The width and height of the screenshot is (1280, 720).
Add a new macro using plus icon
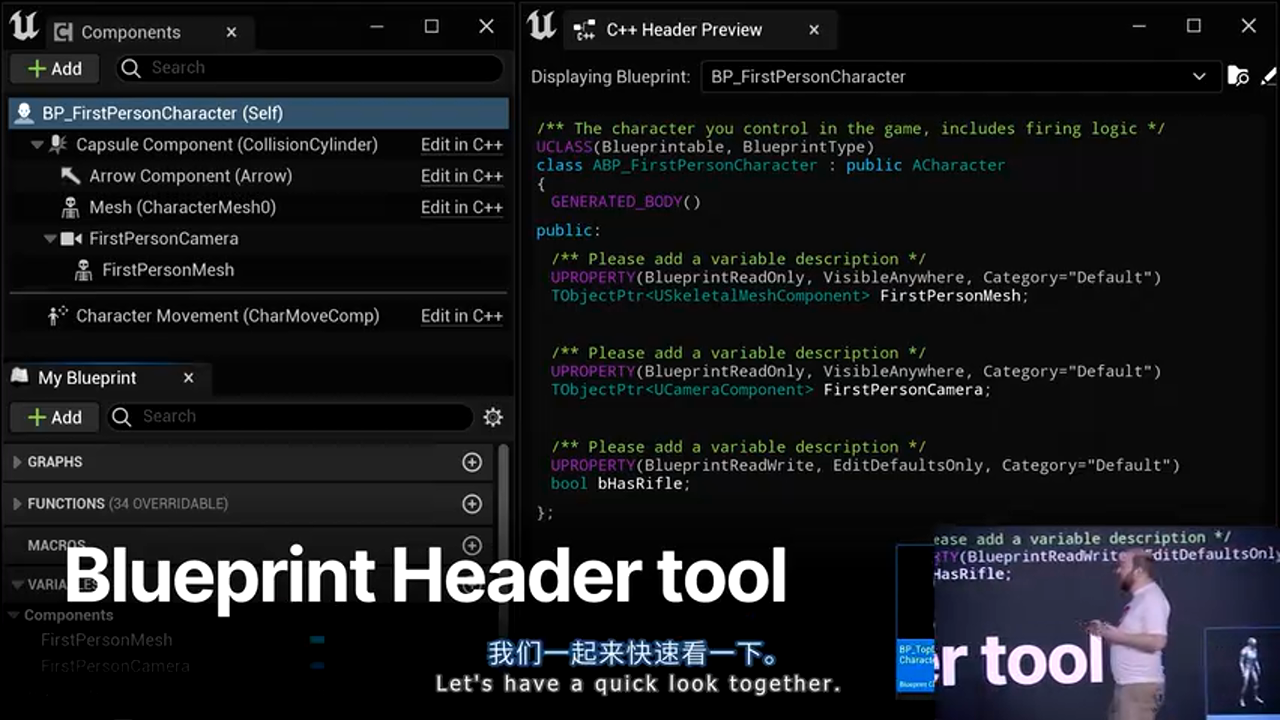(472, 545)
